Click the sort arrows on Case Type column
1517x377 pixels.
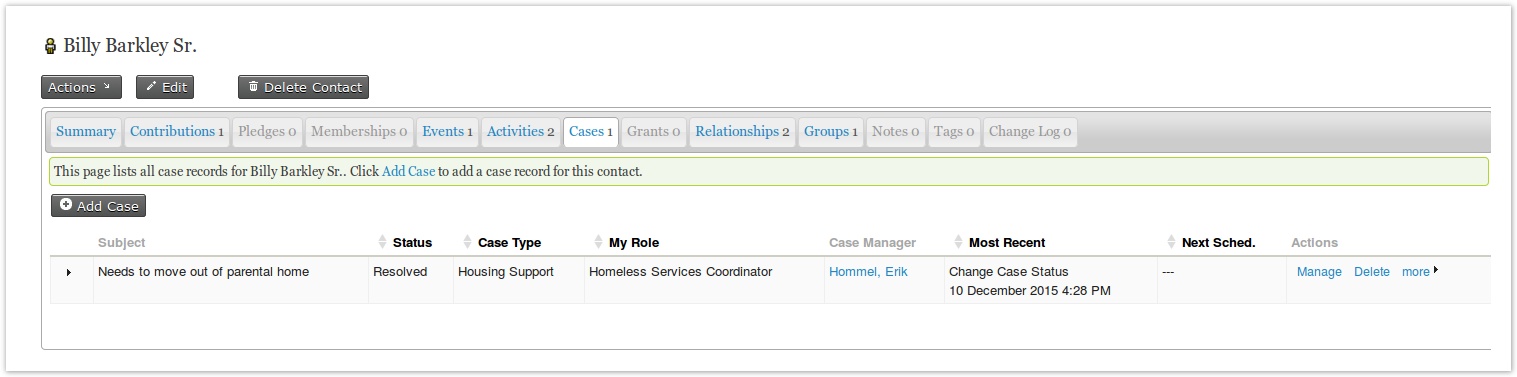pos(467,242)
